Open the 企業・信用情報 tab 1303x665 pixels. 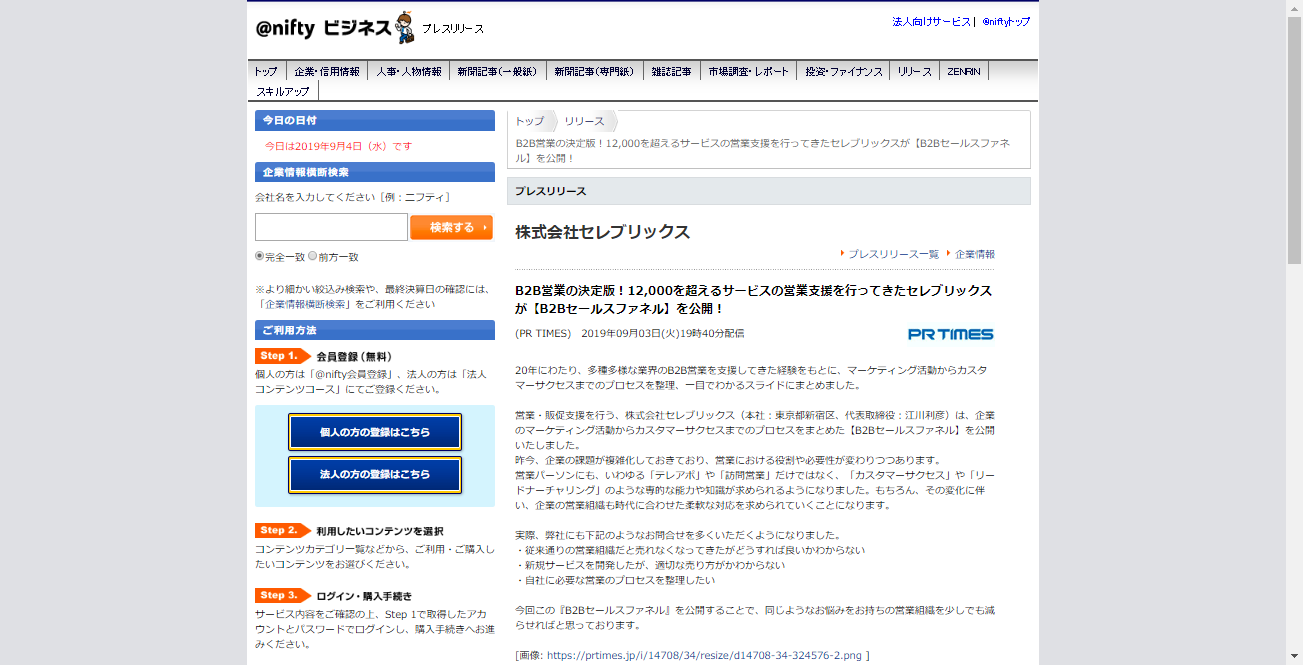(326, 71)
